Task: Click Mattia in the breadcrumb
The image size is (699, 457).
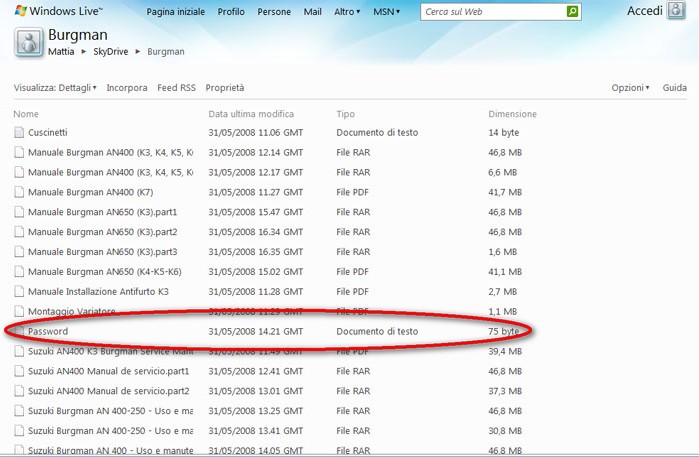Action: (x=61, y=52)
